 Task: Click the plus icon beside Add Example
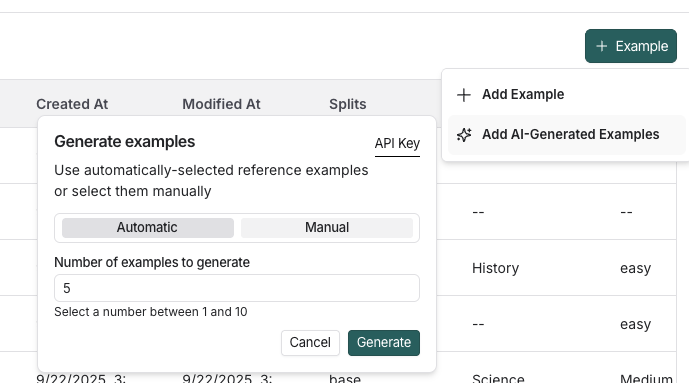(464, 94)
